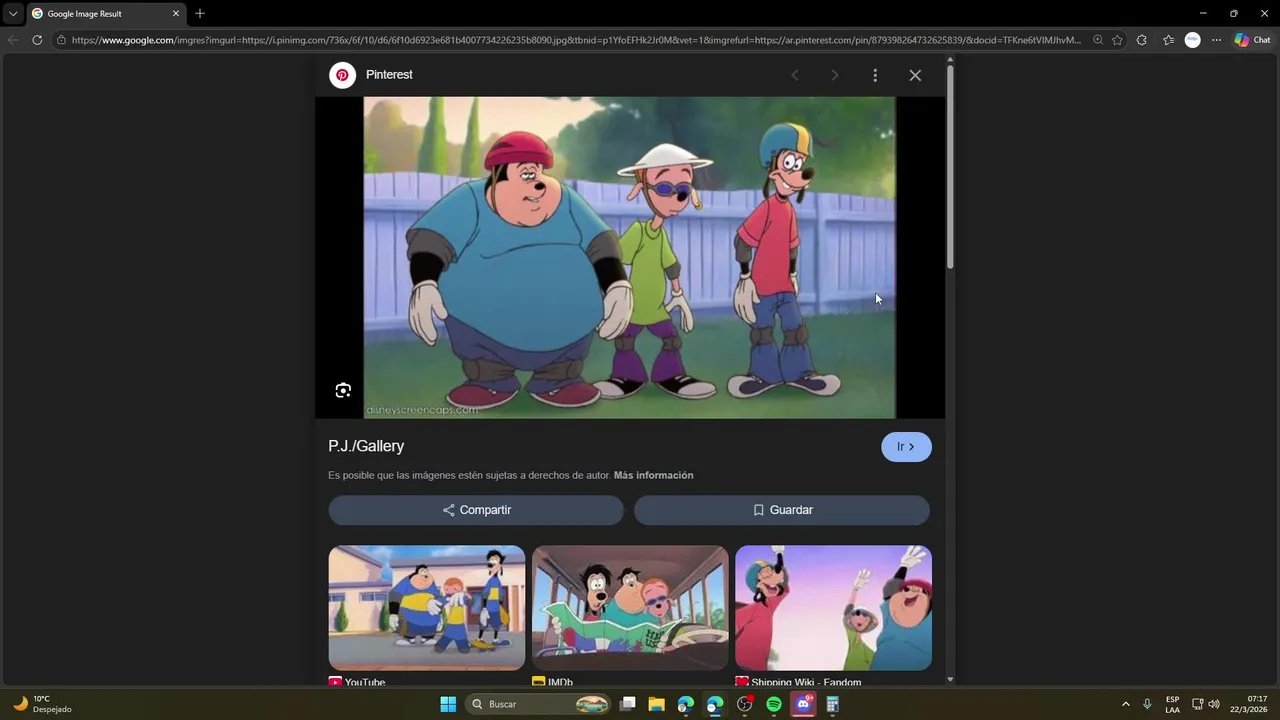Screen dimensions: 1280x720
Task: Click the zoom magnifier icon in address bar
Action: pos(1098,40)
